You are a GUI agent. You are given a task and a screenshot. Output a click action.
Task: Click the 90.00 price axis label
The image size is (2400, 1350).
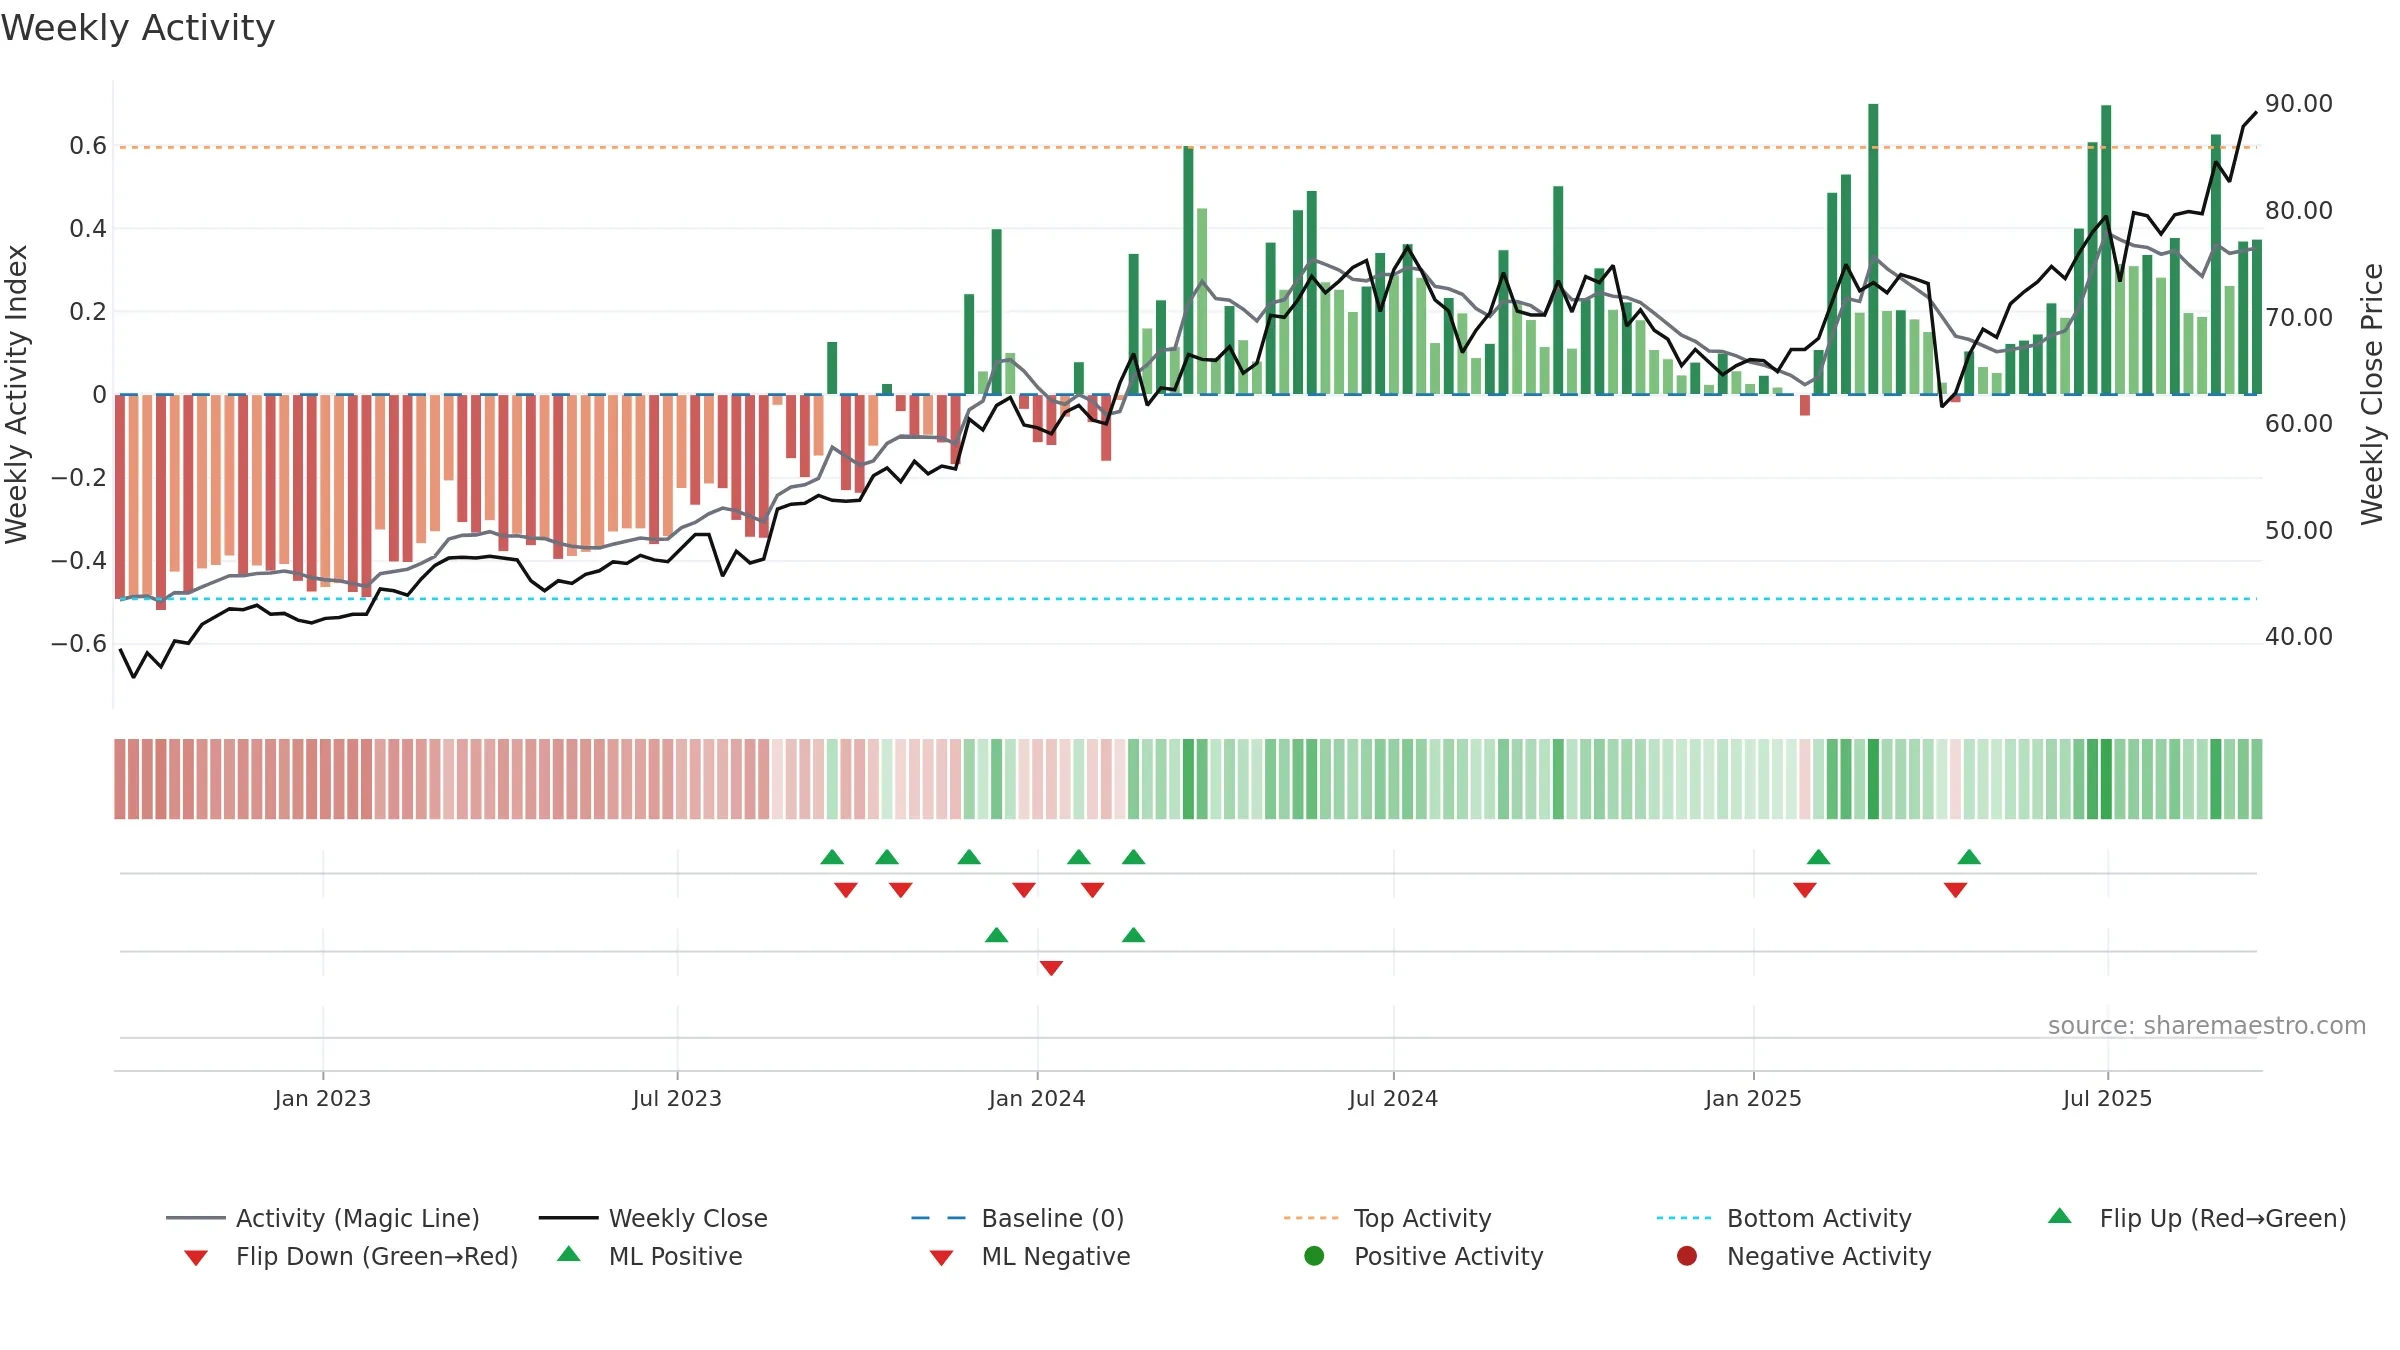[2299, 104]
